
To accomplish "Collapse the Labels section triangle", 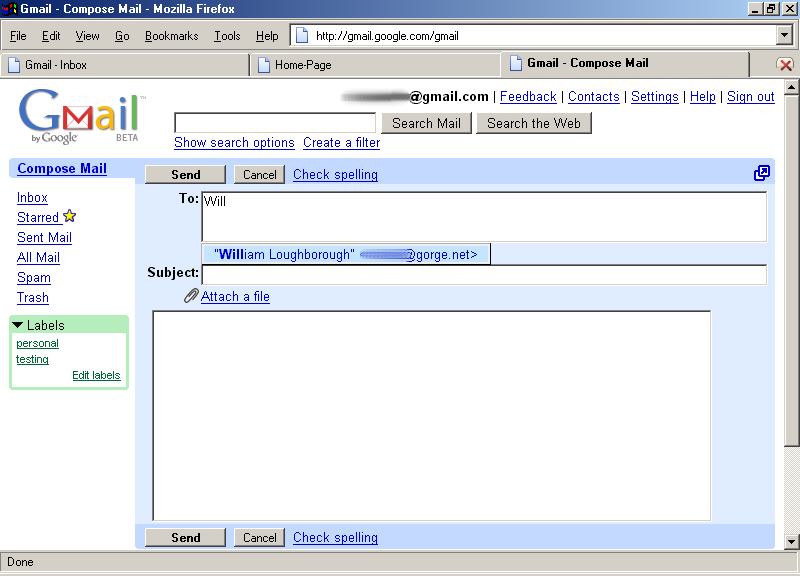I will (x=18, y=325).
